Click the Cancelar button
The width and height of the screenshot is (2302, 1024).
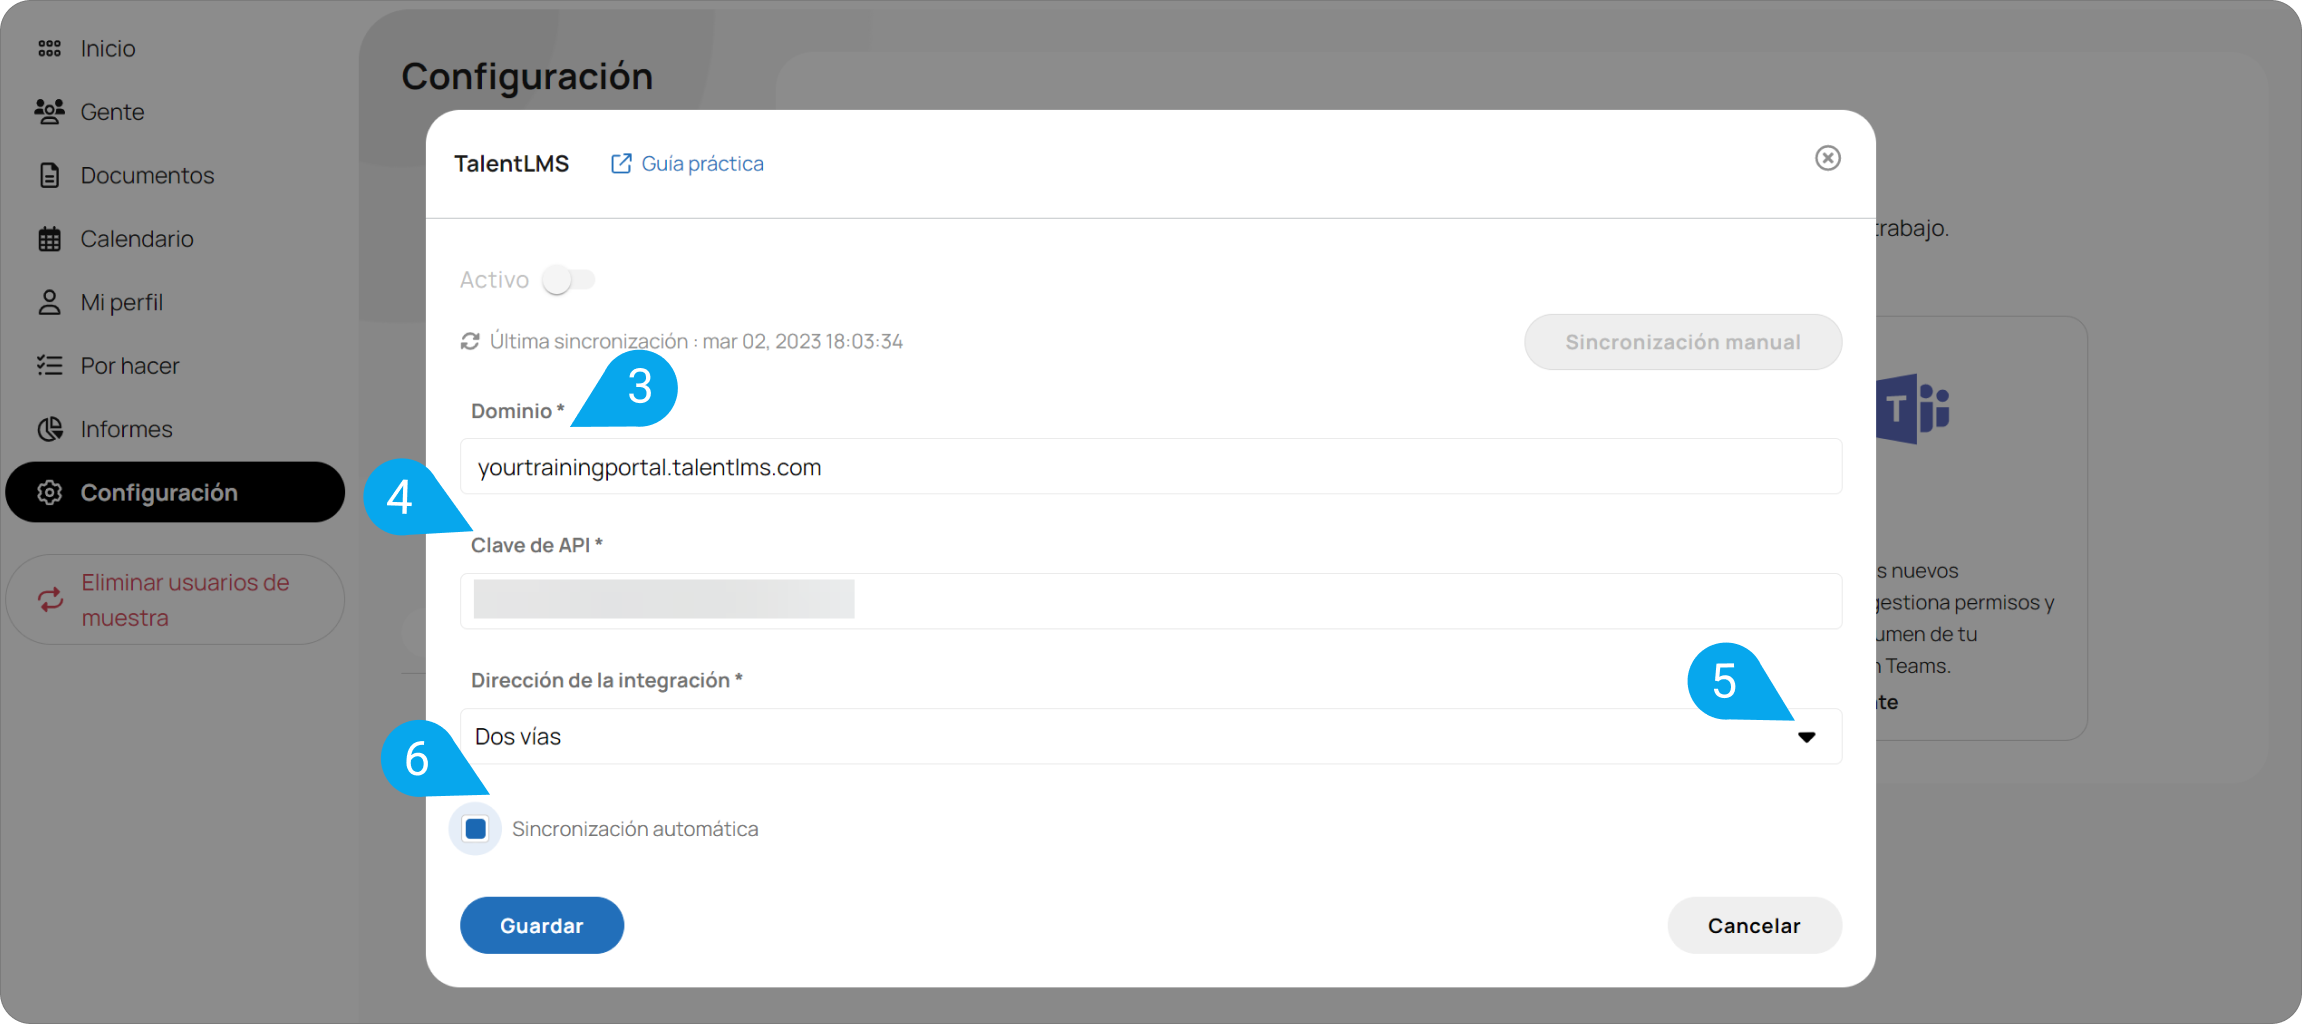[1754, 925]
